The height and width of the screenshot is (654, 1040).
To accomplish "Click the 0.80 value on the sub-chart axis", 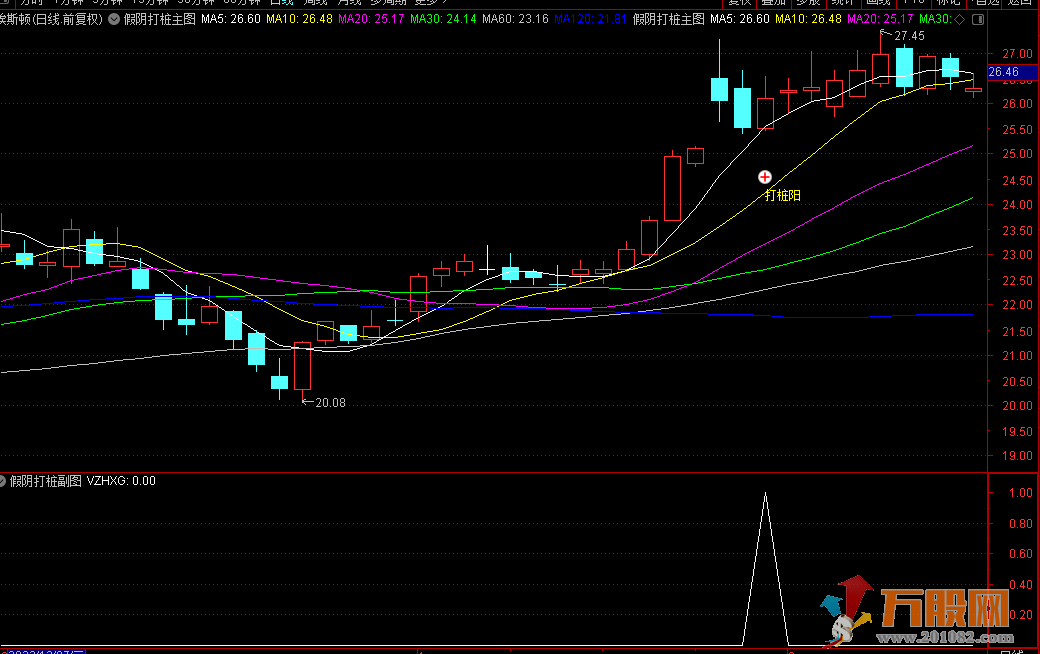I will point(1021,523).
